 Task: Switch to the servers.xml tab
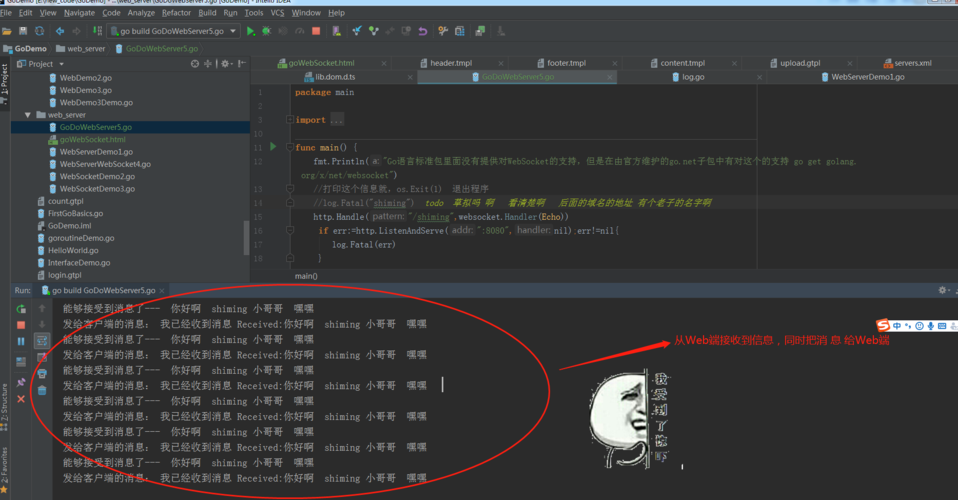coord(913,63)
